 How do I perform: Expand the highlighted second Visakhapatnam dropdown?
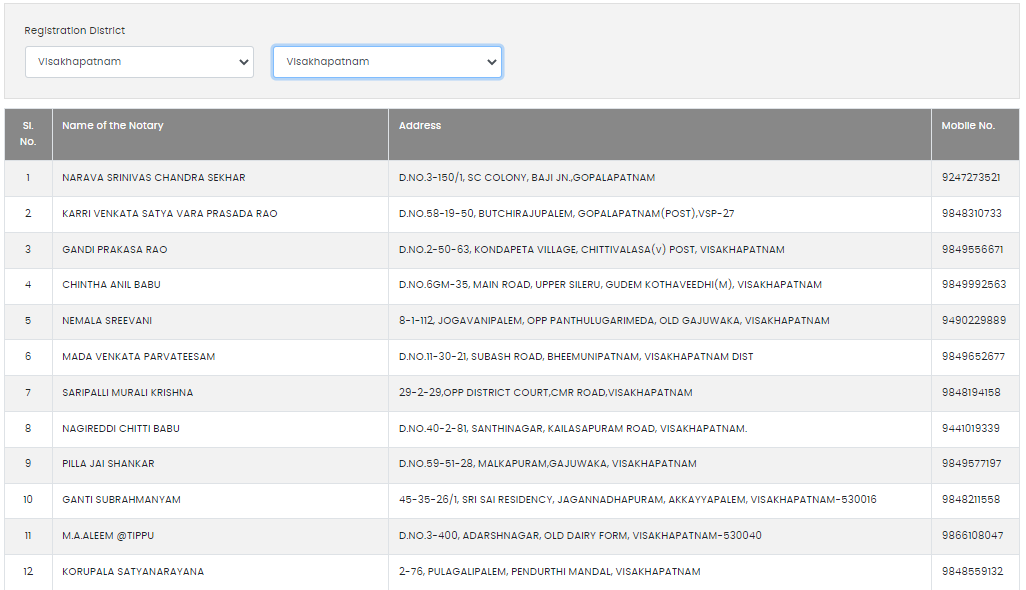click(387, 62)
